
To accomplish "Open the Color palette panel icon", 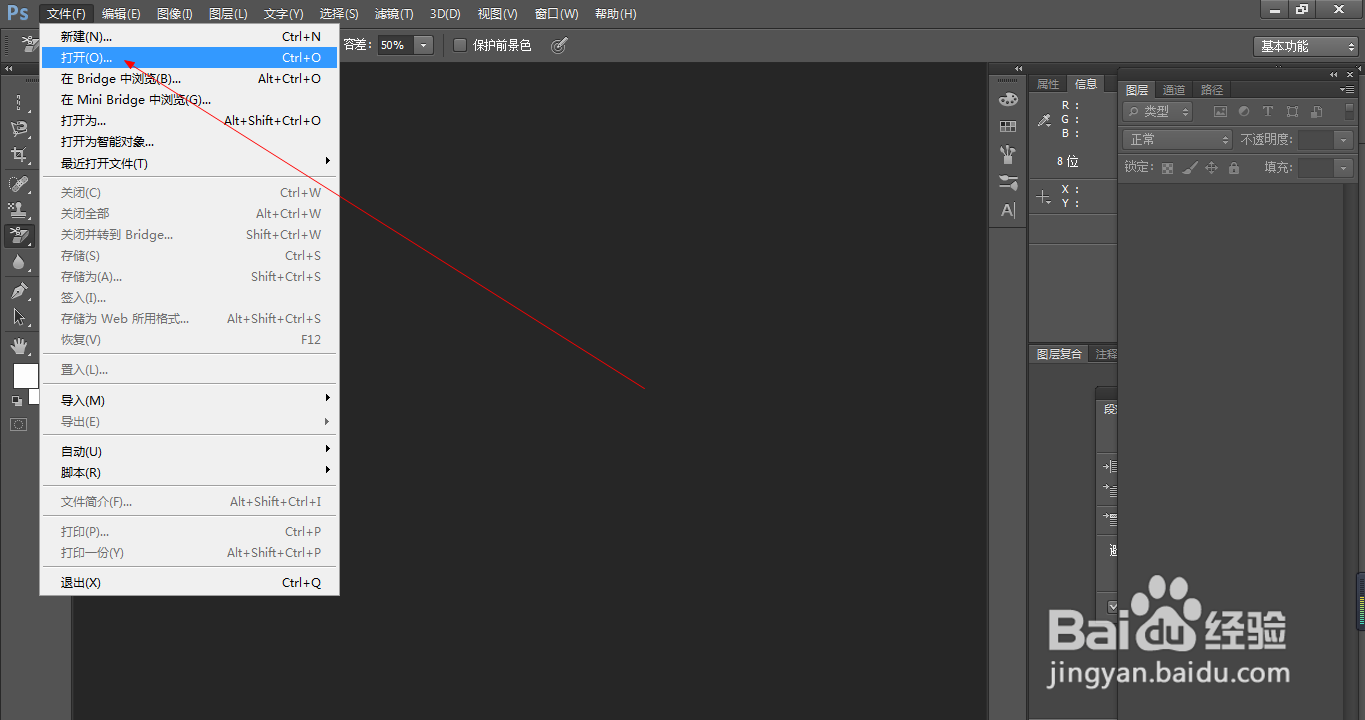I will click(x=1008, y=99).
